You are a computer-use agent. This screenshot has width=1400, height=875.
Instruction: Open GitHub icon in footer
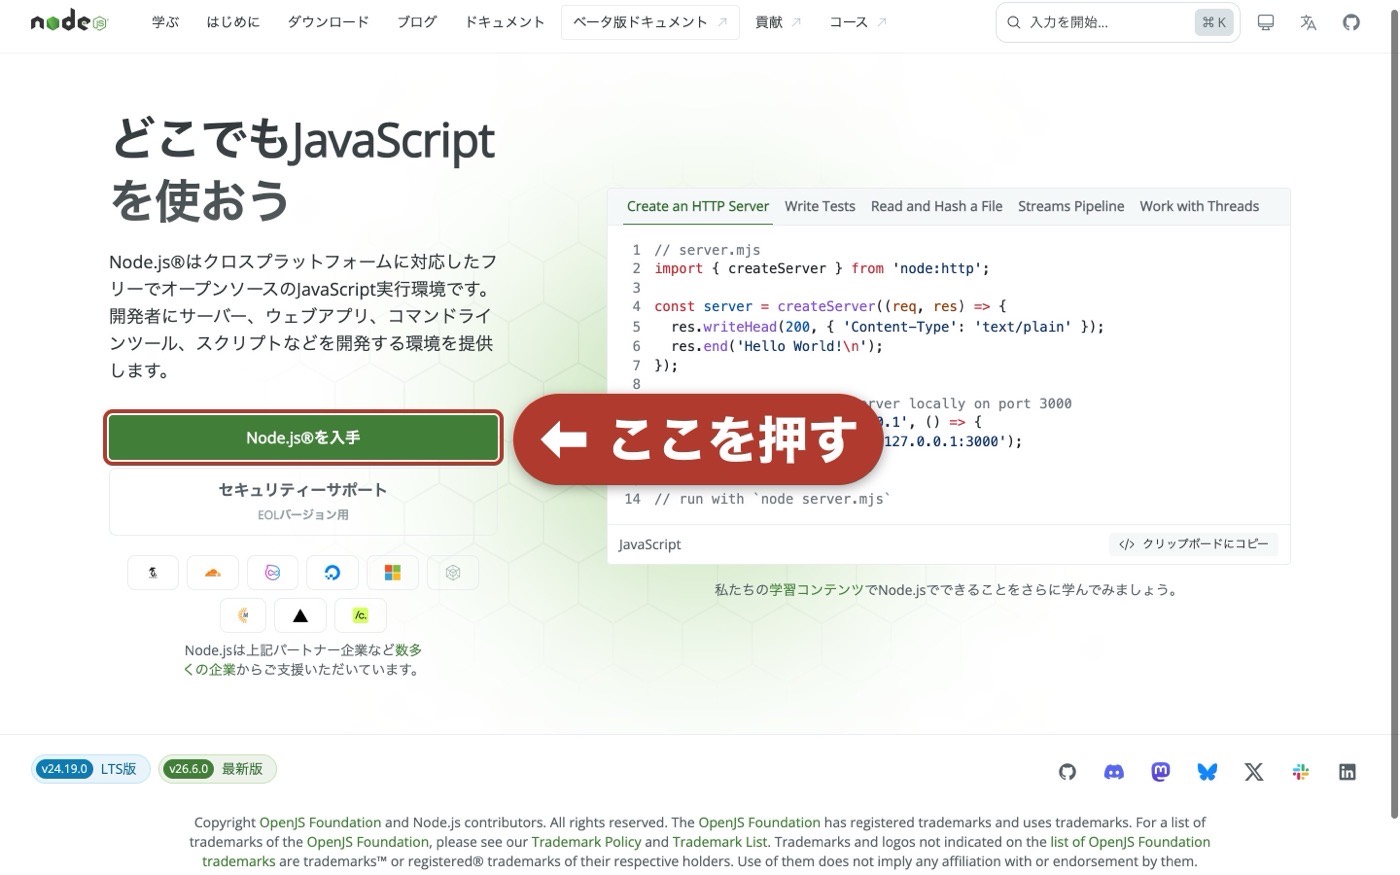(x=1067, y=772)
